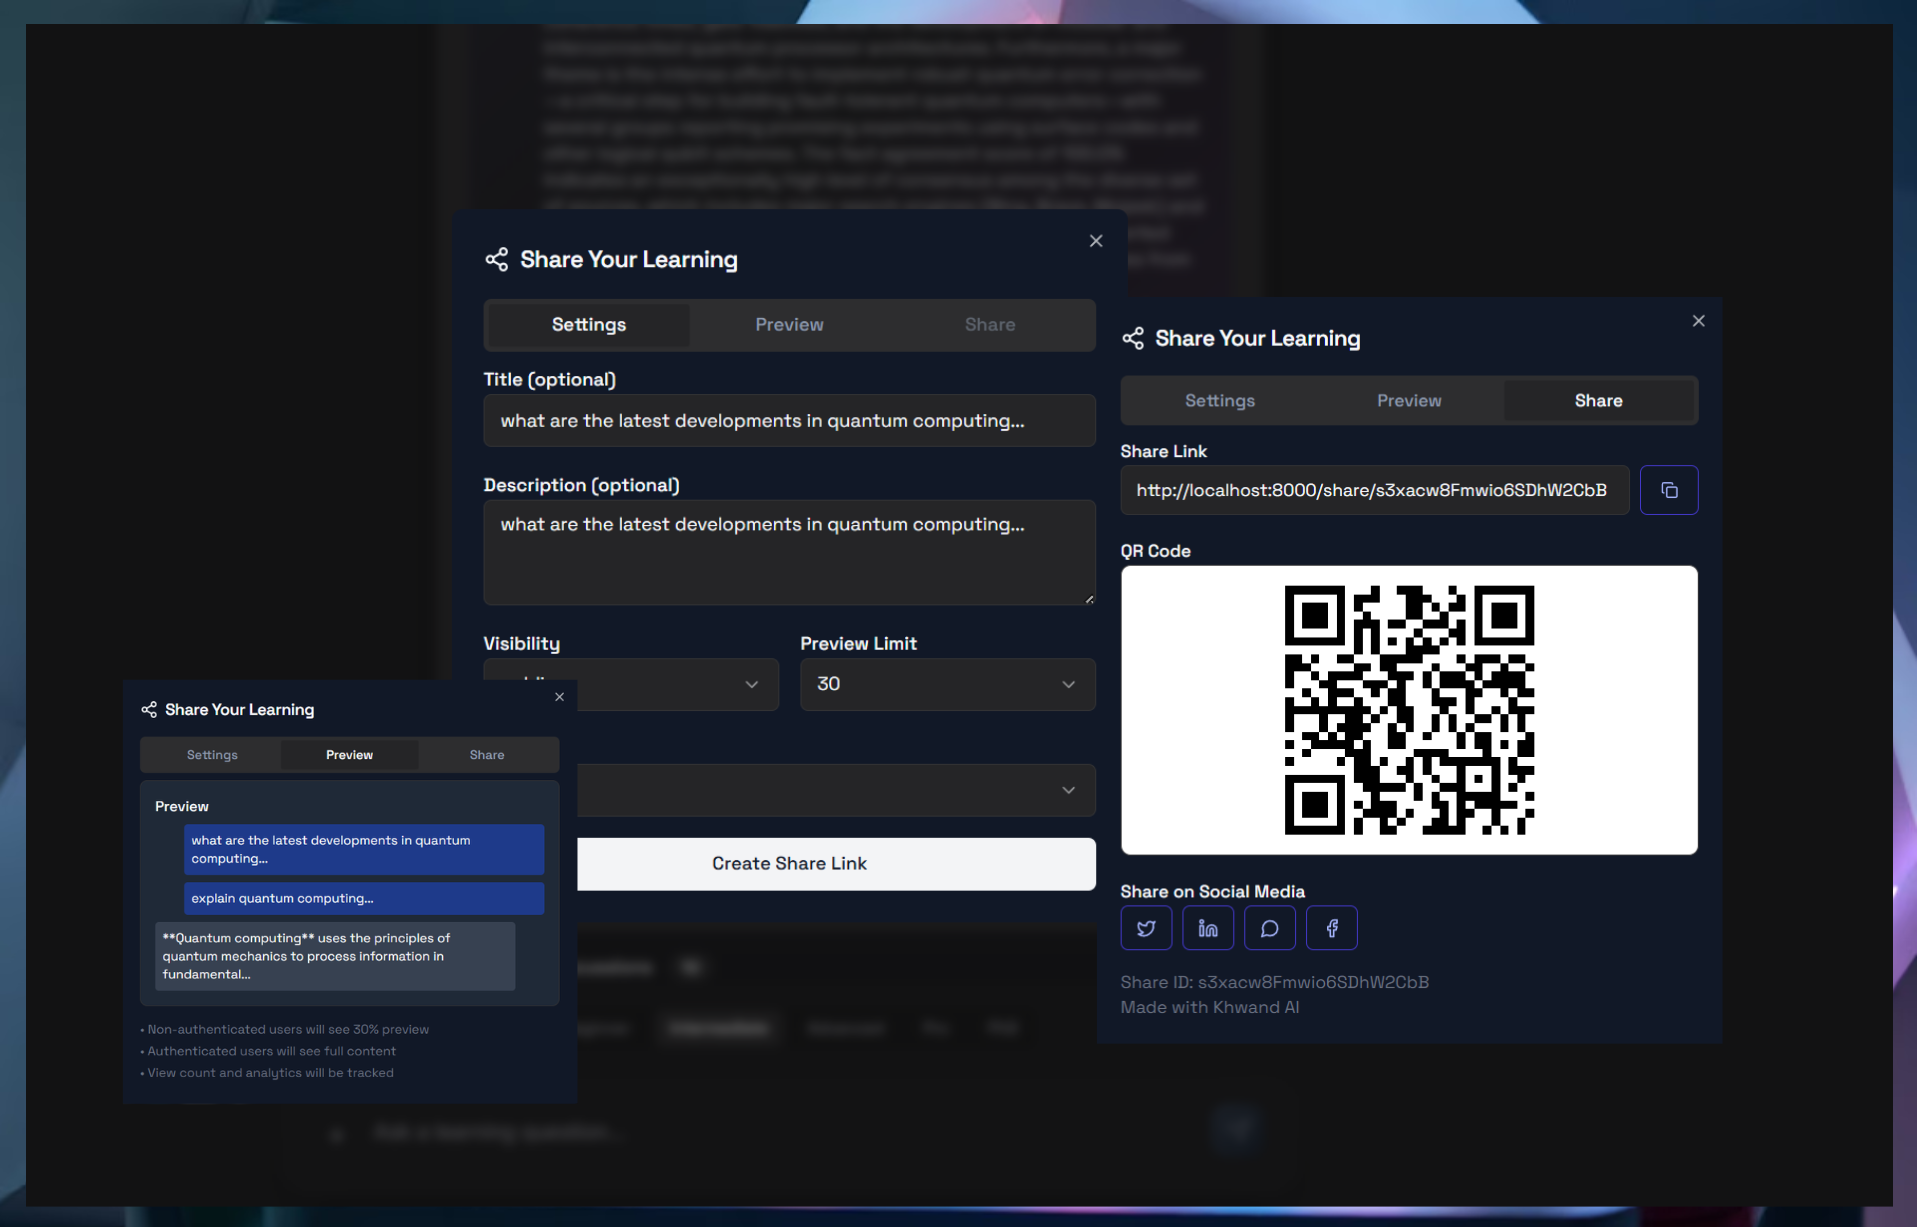Share the link on Twitter
Viewport: 1917px width, 1227px height.
[x=1146, y=927]
